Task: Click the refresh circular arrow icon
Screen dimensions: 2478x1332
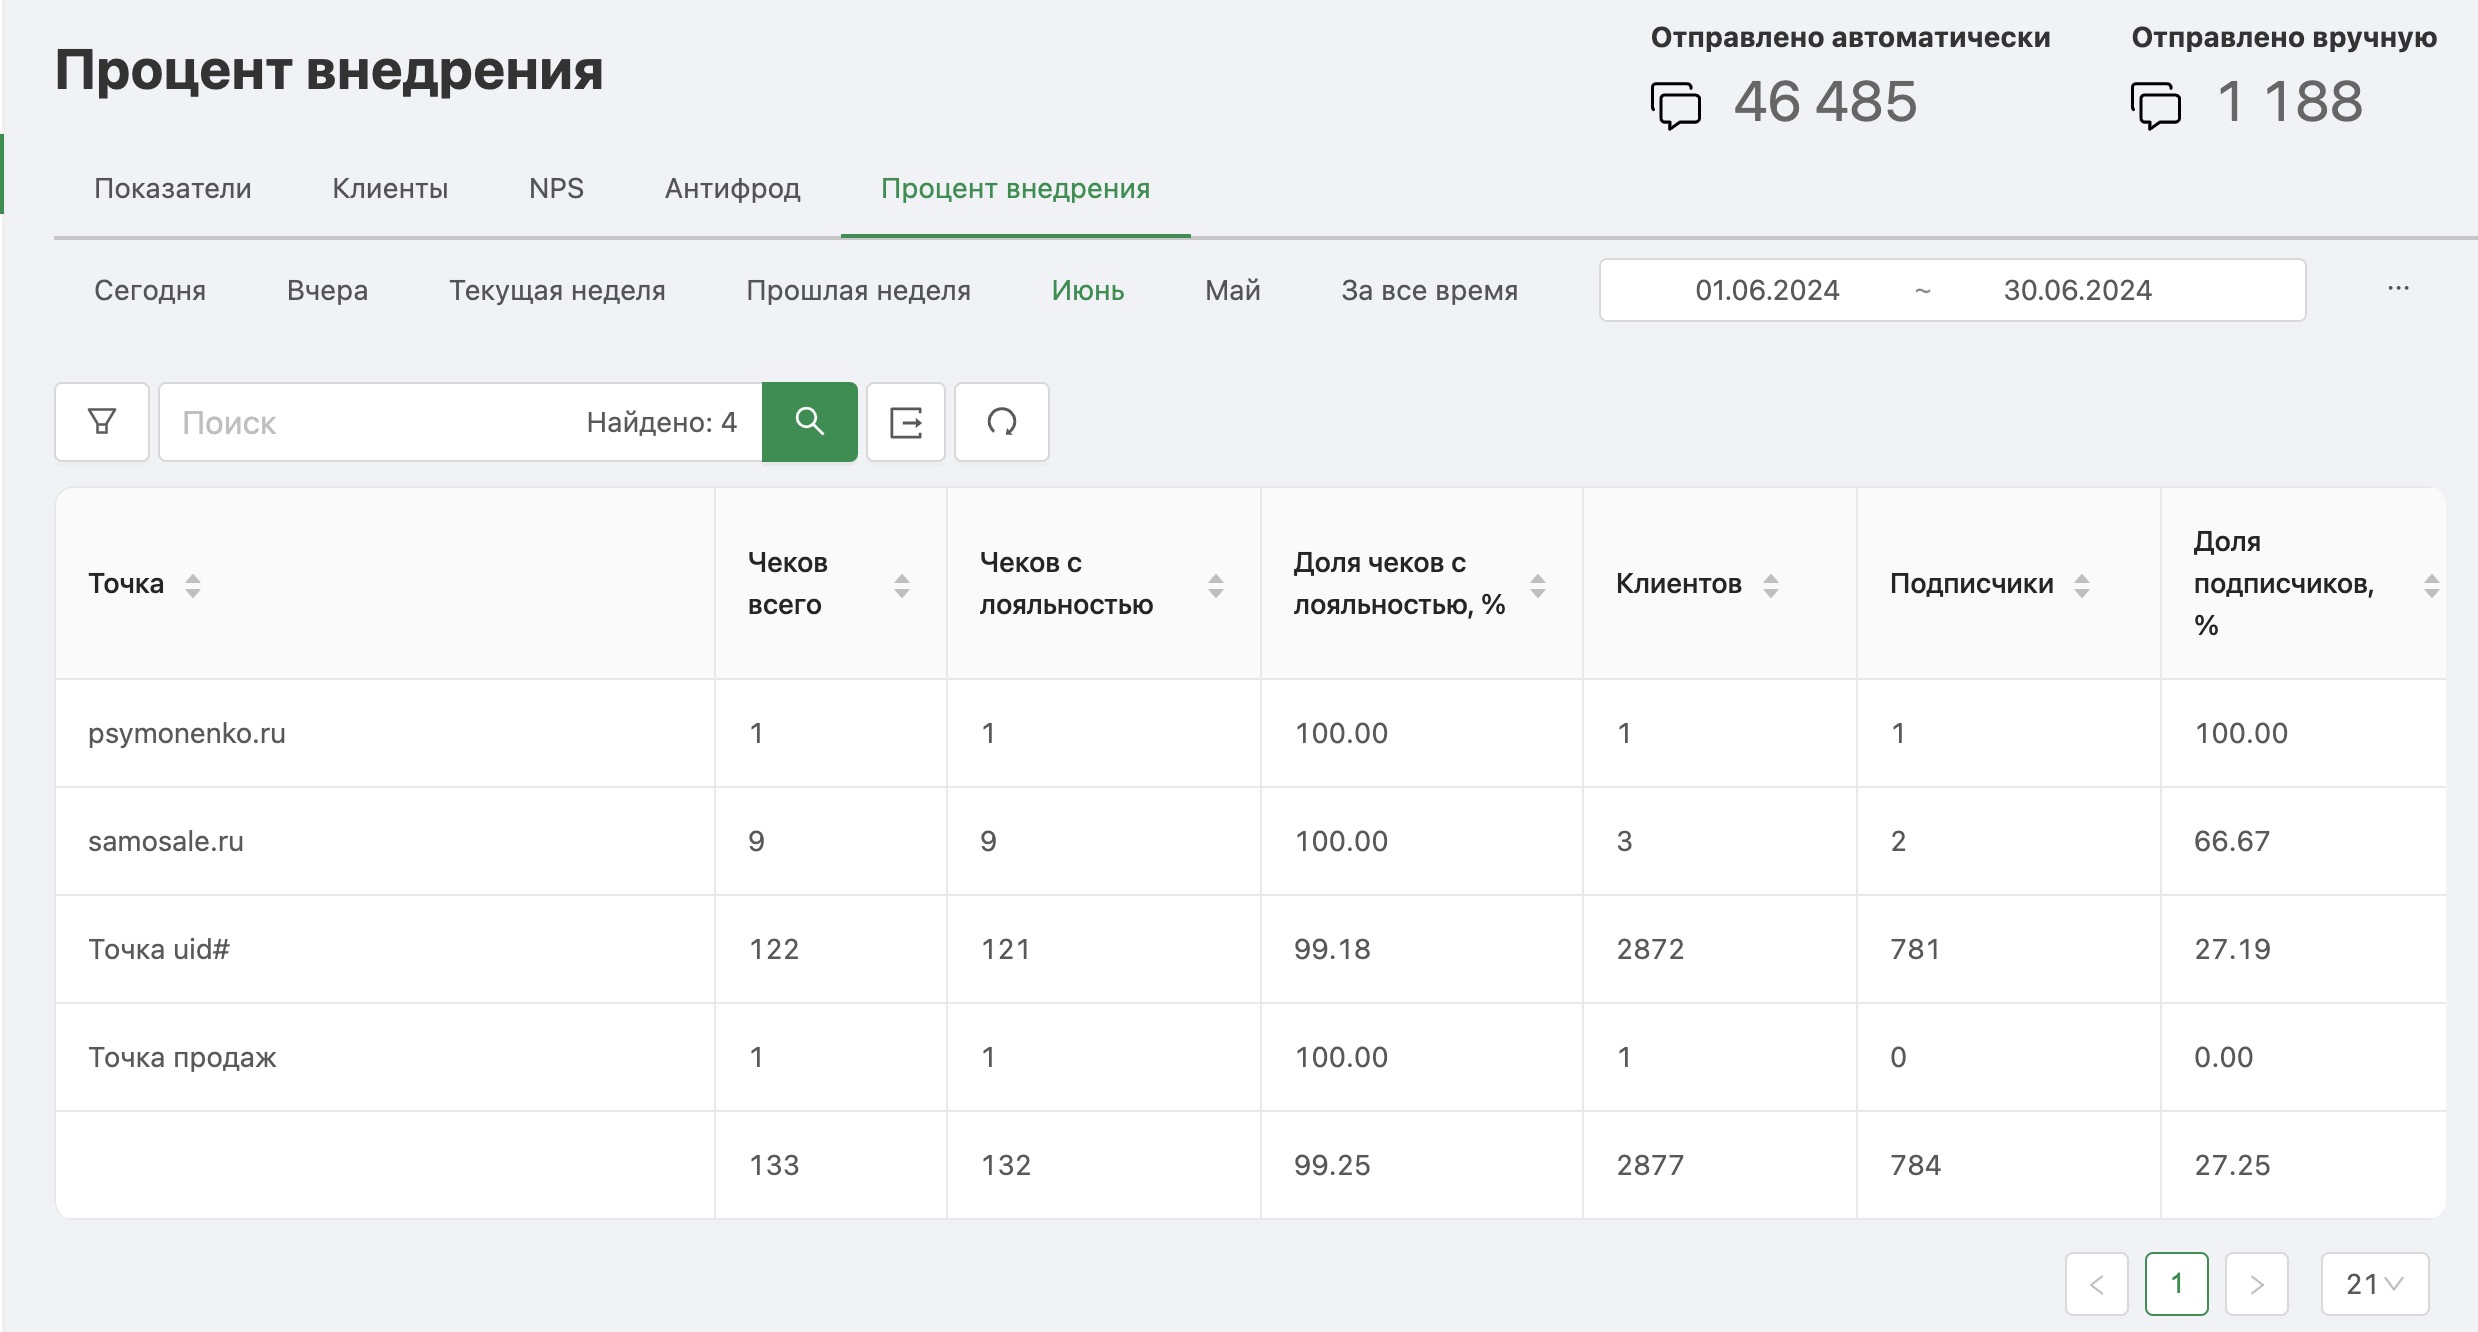Action: pos(1001,422)
